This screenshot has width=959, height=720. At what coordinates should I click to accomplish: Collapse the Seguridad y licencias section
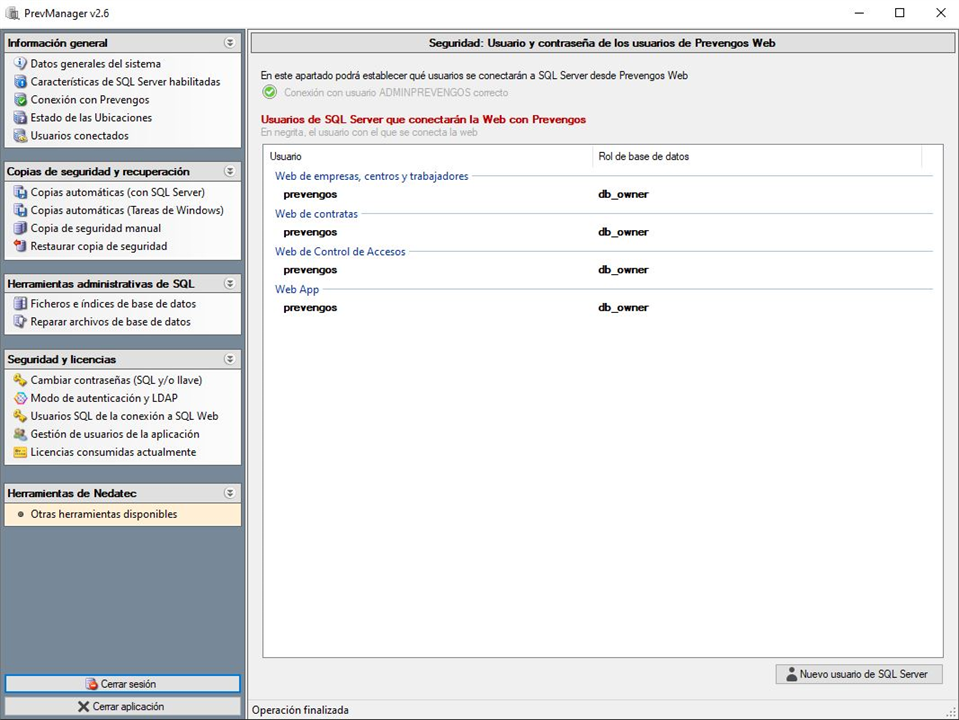click(230, 359)
